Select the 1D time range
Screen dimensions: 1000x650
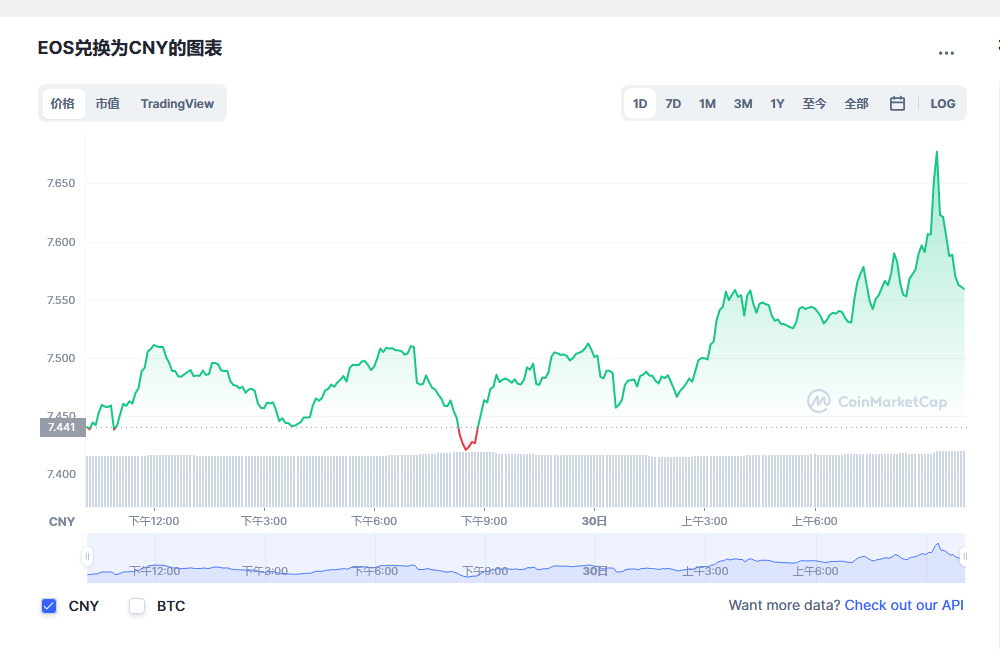(640, 103)
